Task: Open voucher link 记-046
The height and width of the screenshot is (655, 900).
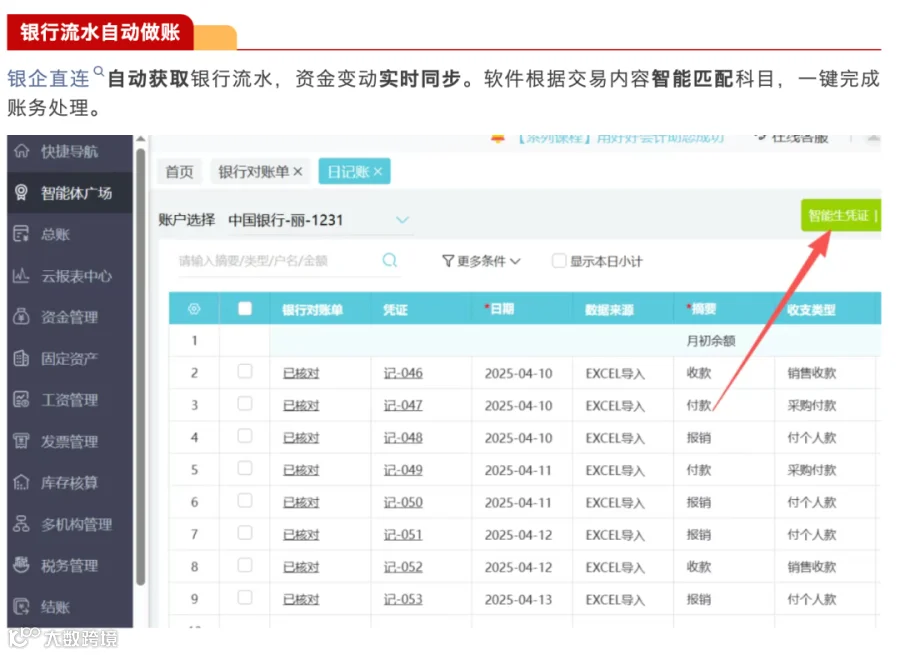Action: [x=403, y=373]
